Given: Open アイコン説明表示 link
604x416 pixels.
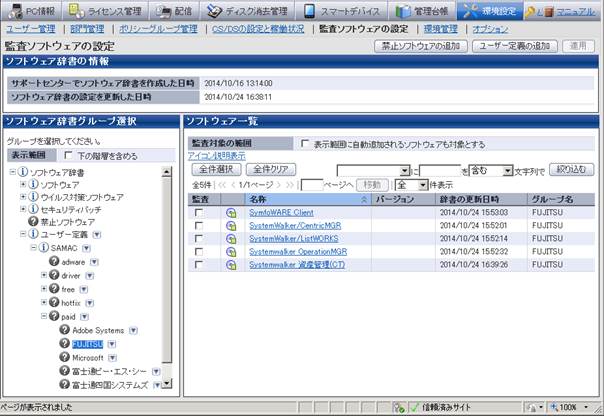Looking at the screenshot, I should (x=216, y=156).
